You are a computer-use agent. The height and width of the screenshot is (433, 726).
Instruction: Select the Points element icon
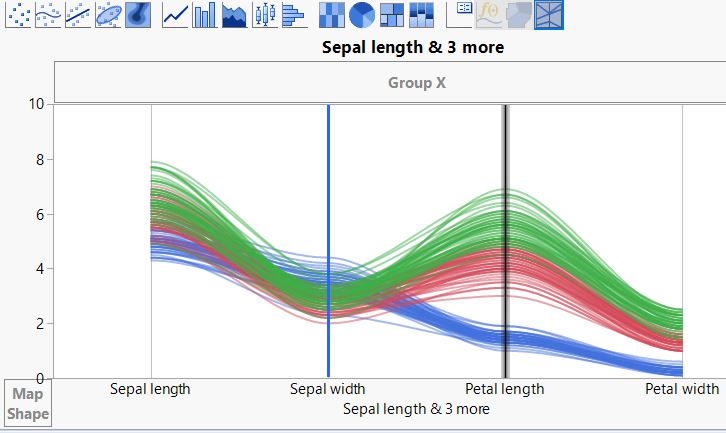point(19,14)
